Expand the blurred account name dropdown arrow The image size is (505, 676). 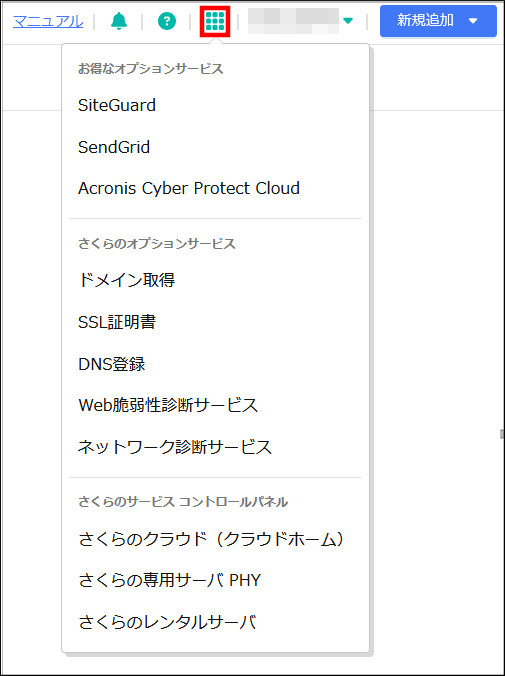[348, 21]
